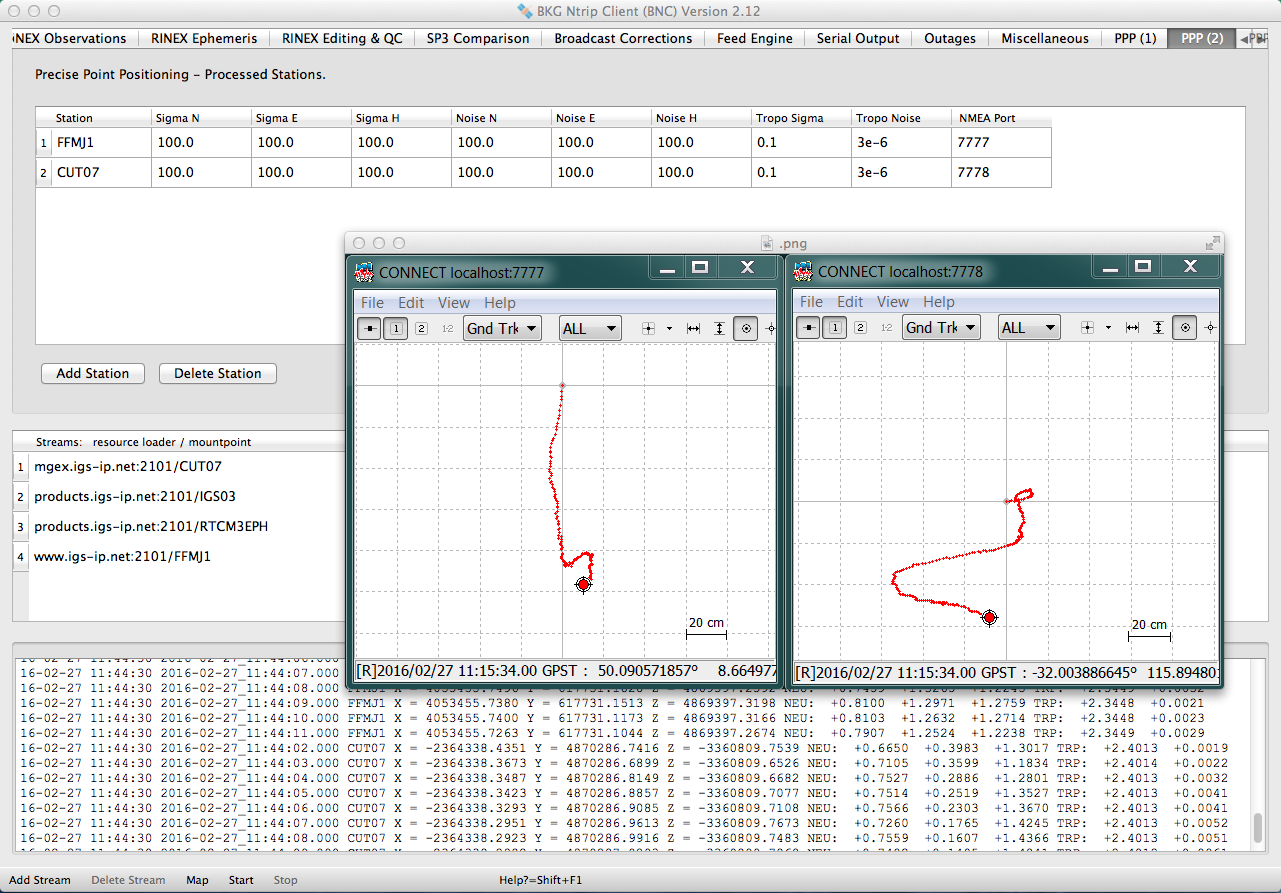Click the Add Station button

(x=93, y=373)
